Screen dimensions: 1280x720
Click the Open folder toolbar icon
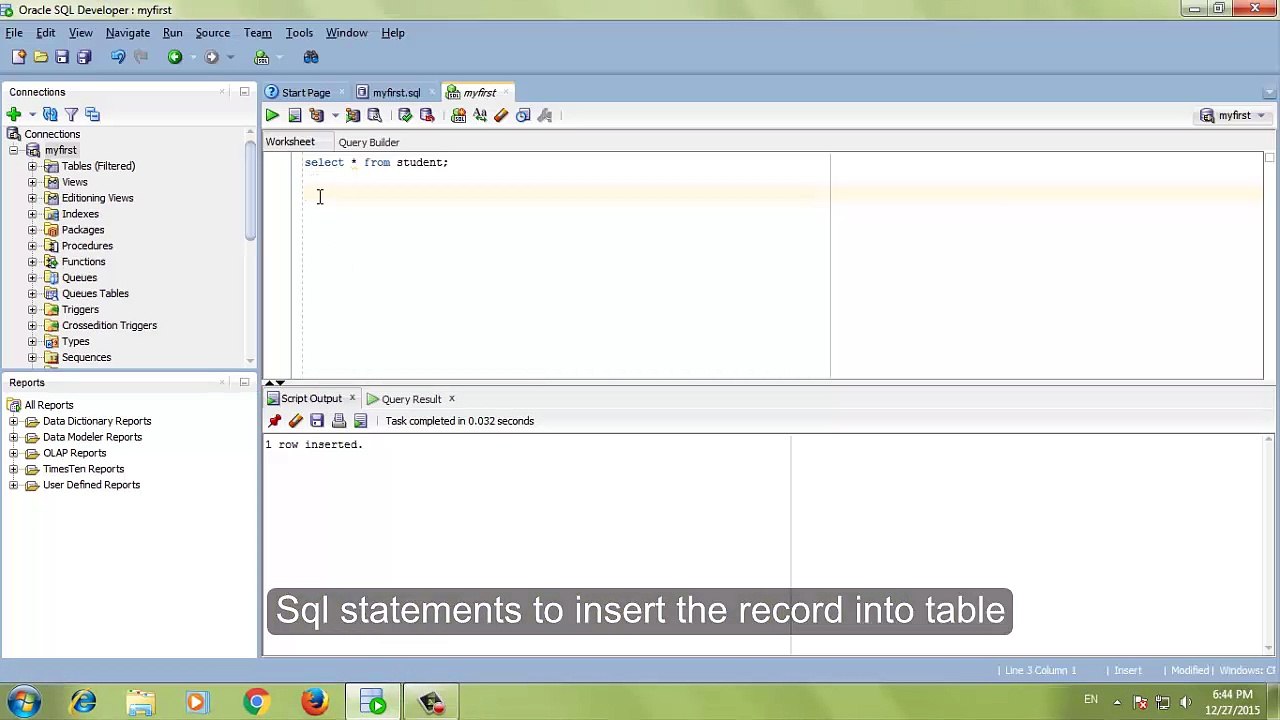[x=40, y=57]
